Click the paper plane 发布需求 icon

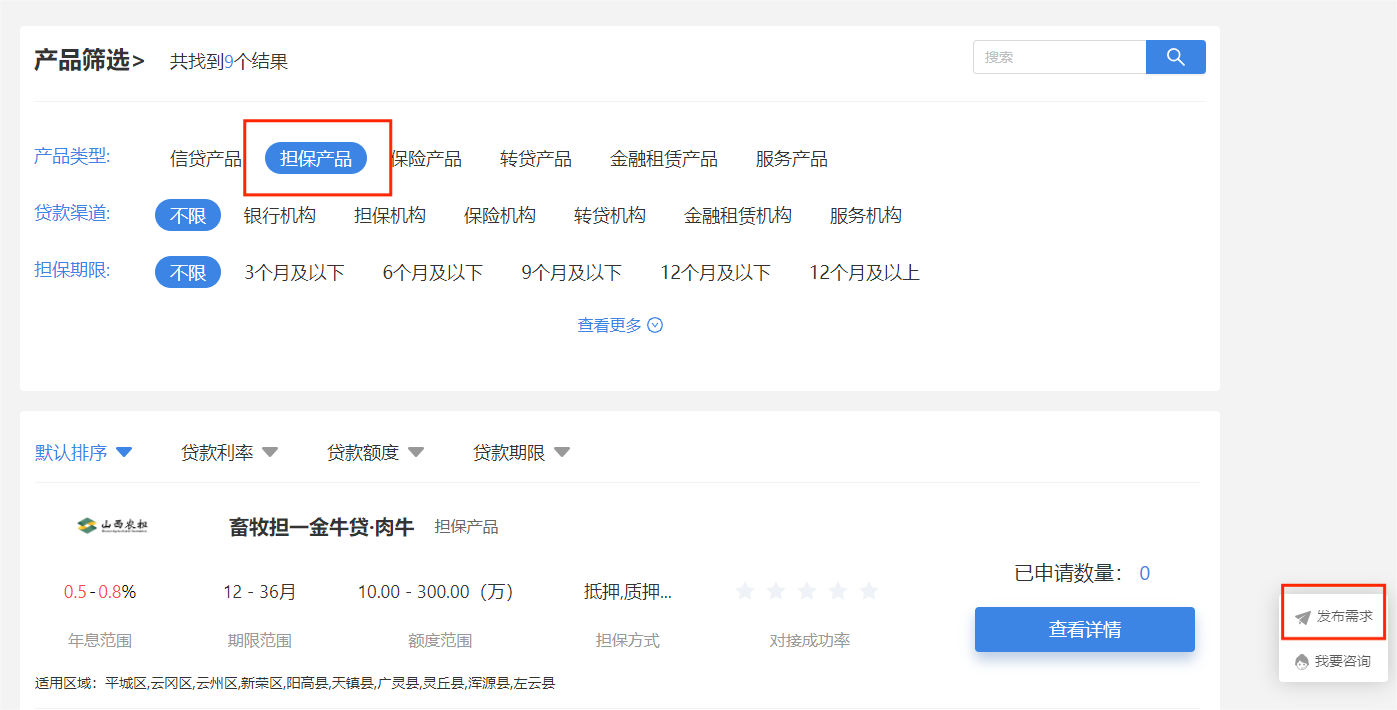pos(1302,617)
